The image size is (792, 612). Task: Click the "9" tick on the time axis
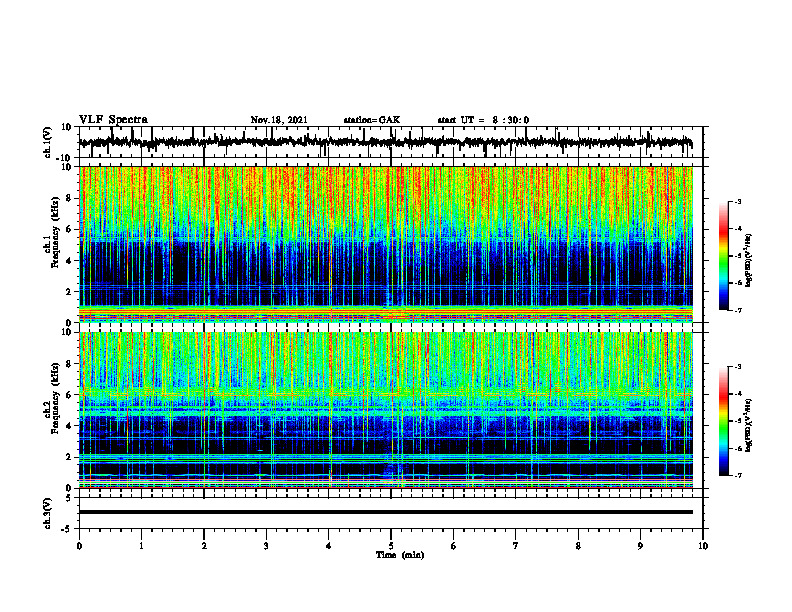tap(640, 546)
